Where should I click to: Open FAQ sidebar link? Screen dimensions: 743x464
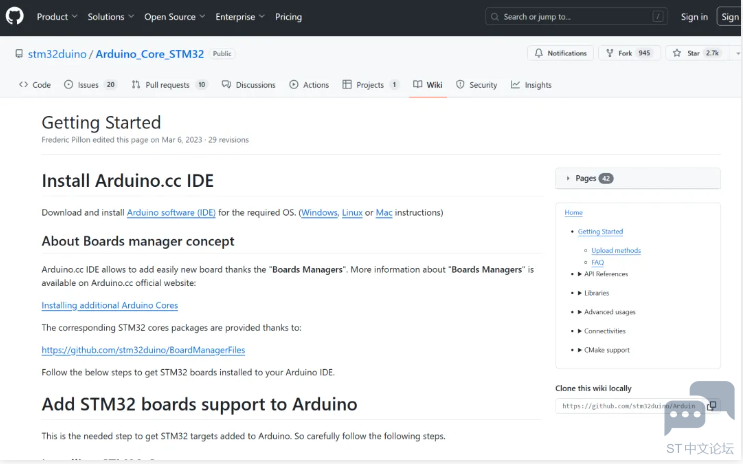(x=598, y=262)
